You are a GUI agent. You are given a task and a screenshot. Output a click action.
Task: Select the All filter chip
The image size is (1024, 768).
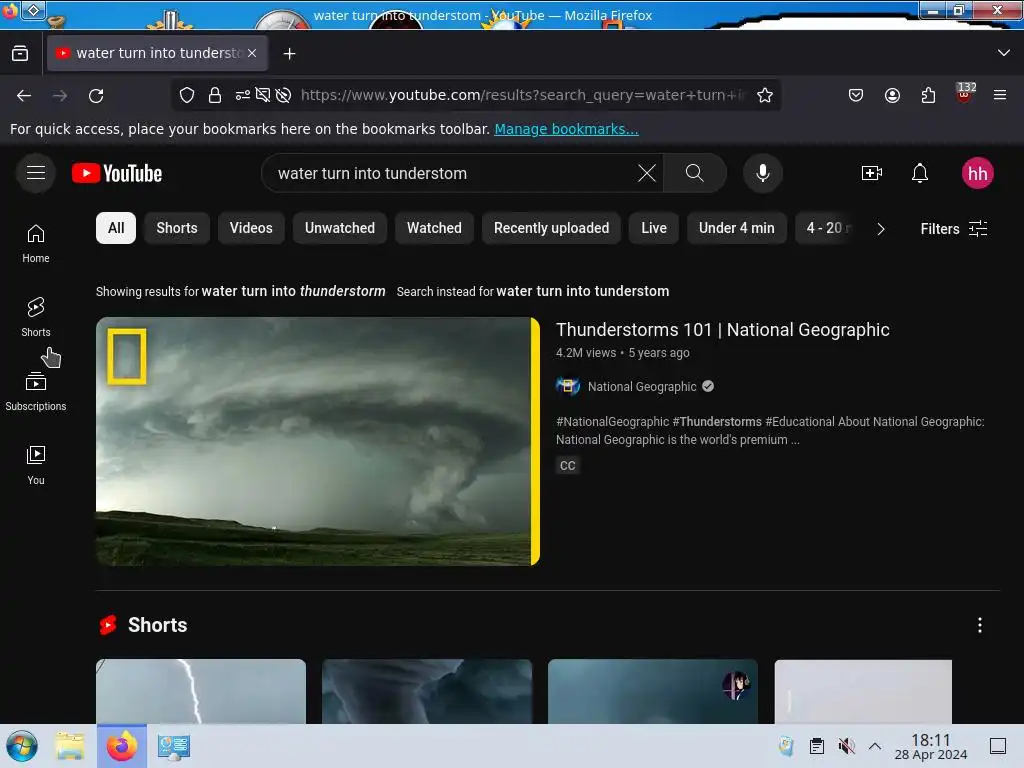coord(116,228)
